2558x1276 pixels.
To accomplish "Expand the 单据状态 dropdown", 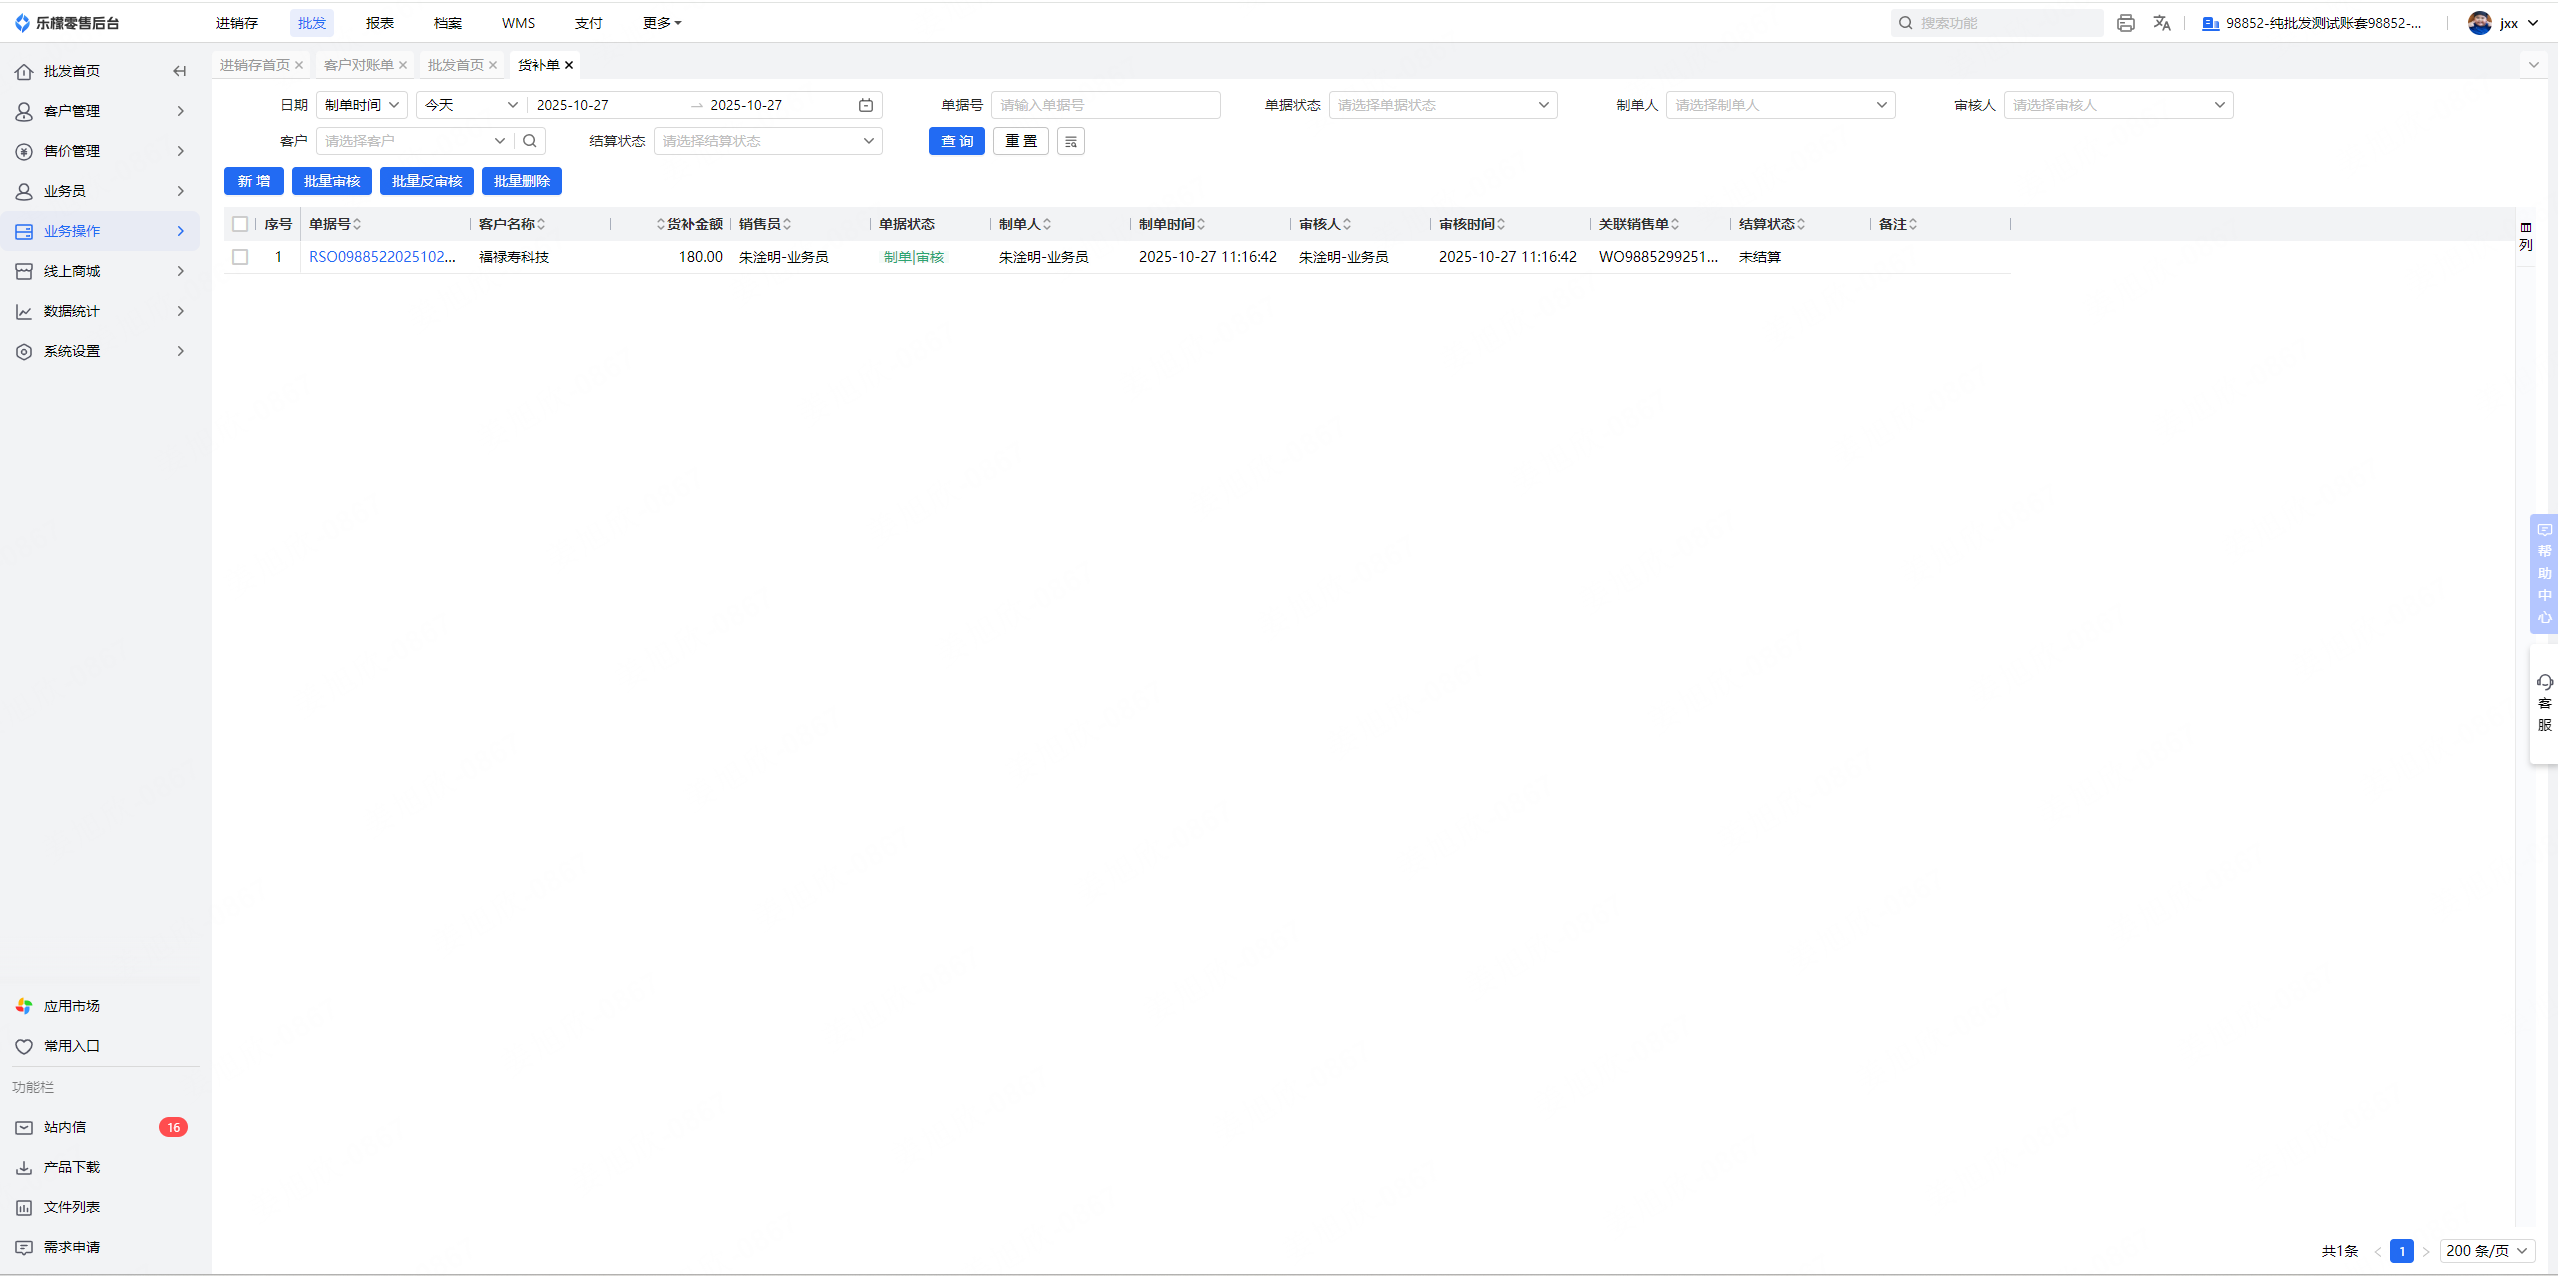I will pos(1442,105).
